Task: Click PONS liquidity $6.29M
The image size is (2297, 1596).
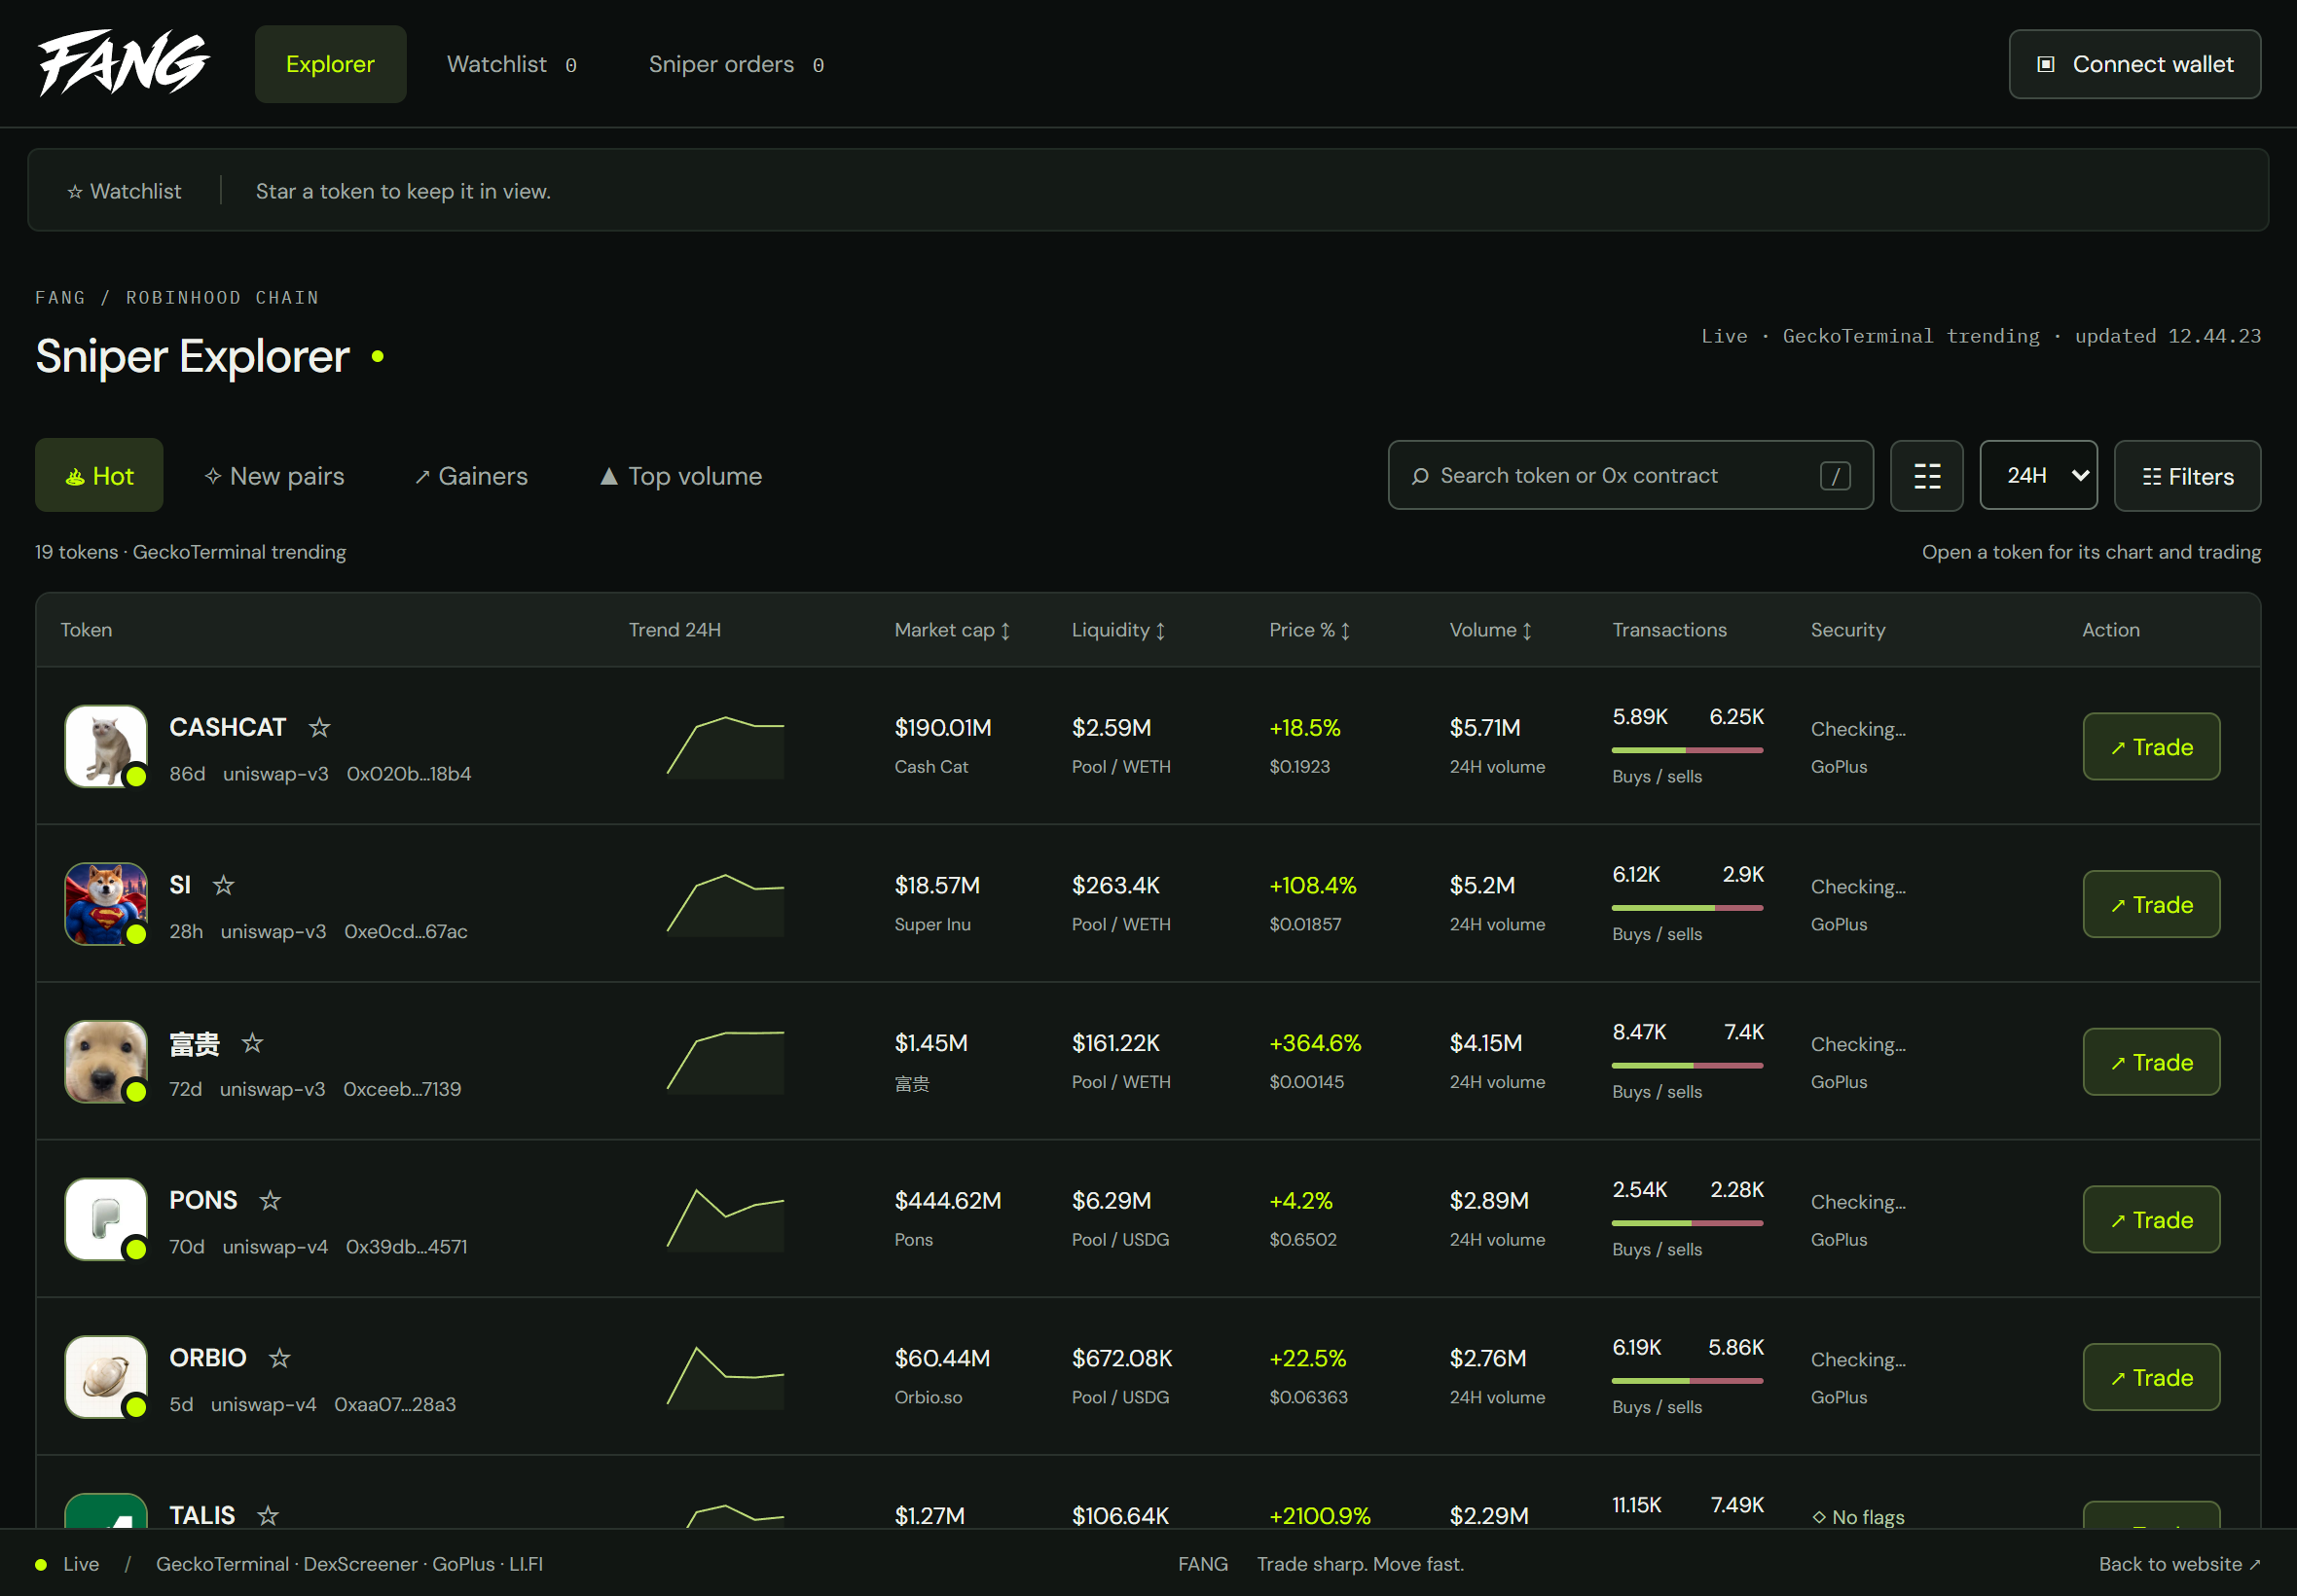Action: pos(1111,1200)
